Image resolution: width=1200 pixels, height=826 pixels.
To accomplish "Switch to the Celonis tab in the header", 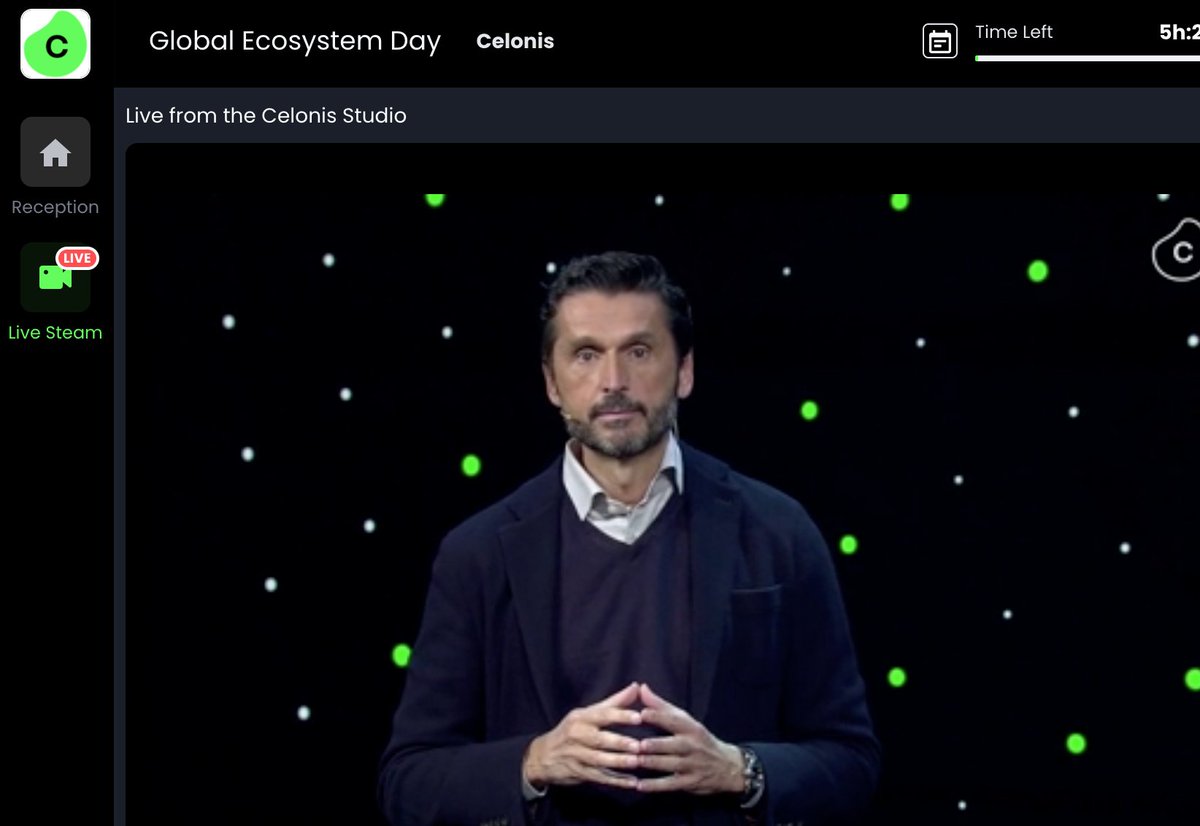I will 515,41.
